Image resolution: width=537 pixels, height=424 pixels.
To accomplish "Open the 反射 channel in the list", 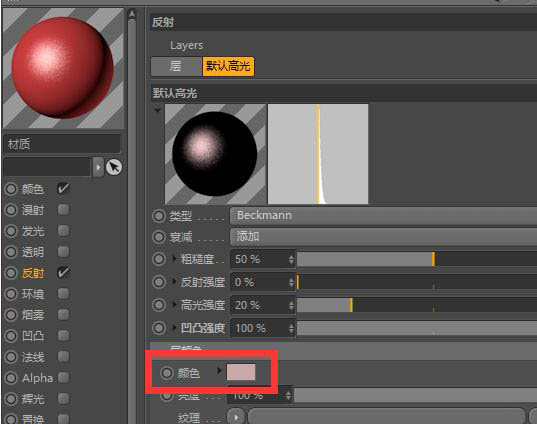I will 33,273.
